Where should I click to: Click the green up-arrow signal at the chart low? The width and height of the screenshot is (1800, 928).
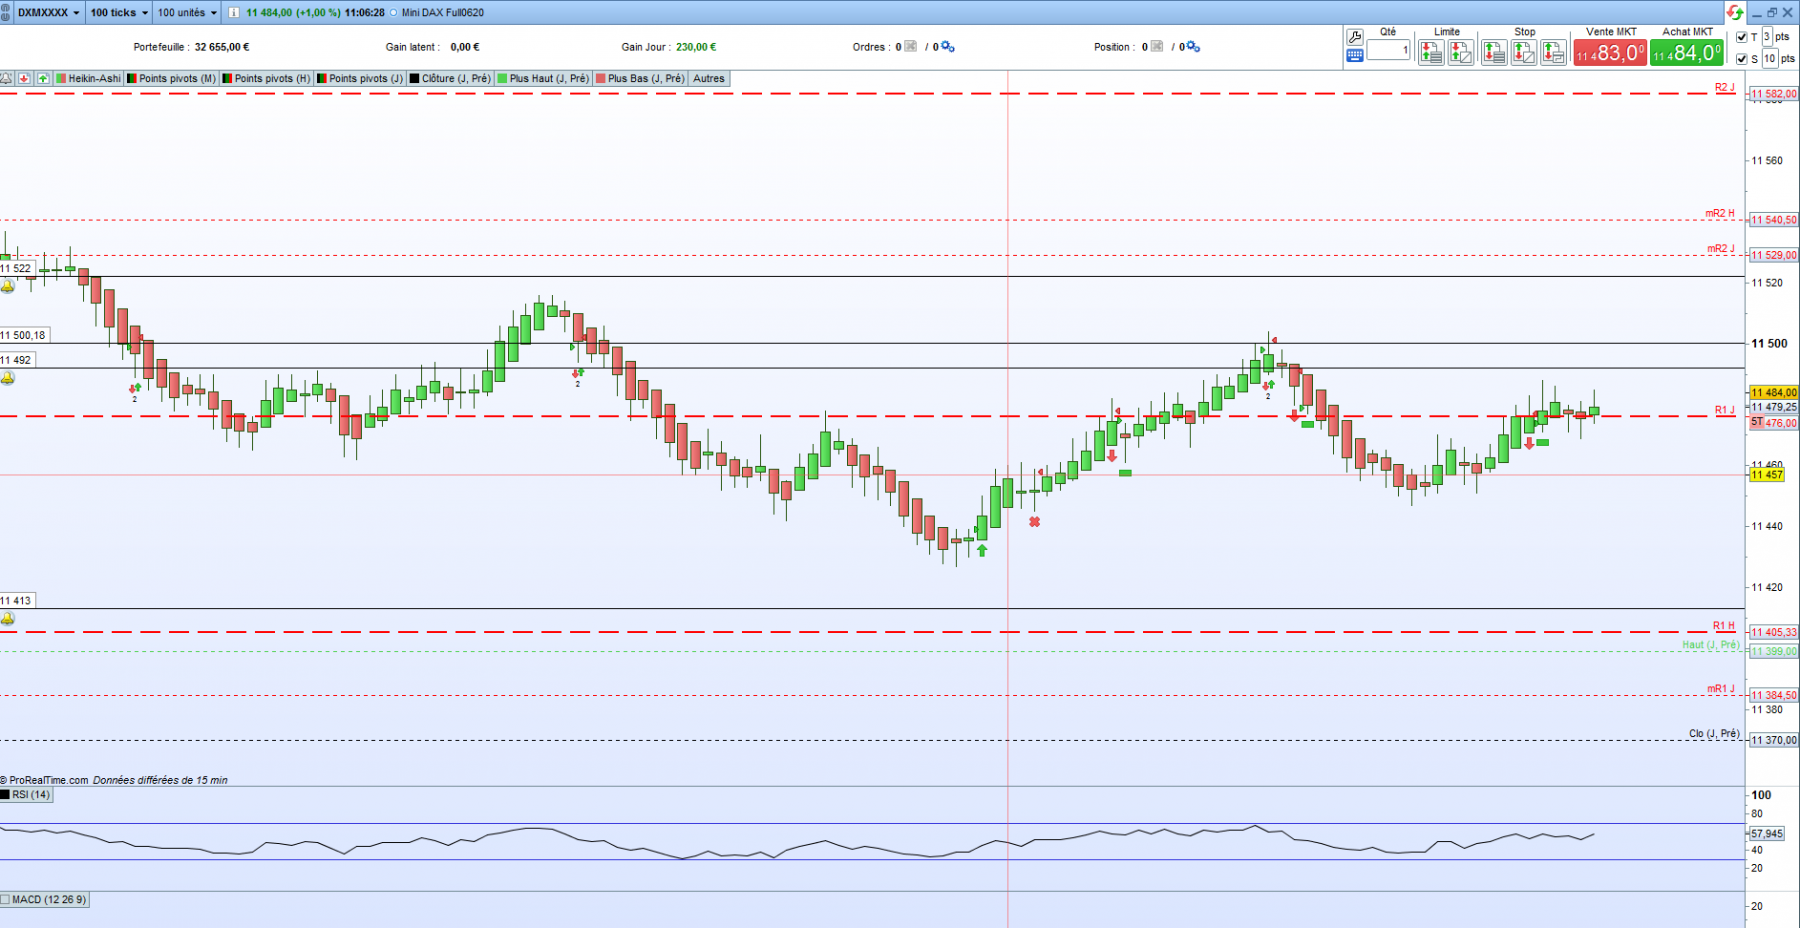(982, 551)
